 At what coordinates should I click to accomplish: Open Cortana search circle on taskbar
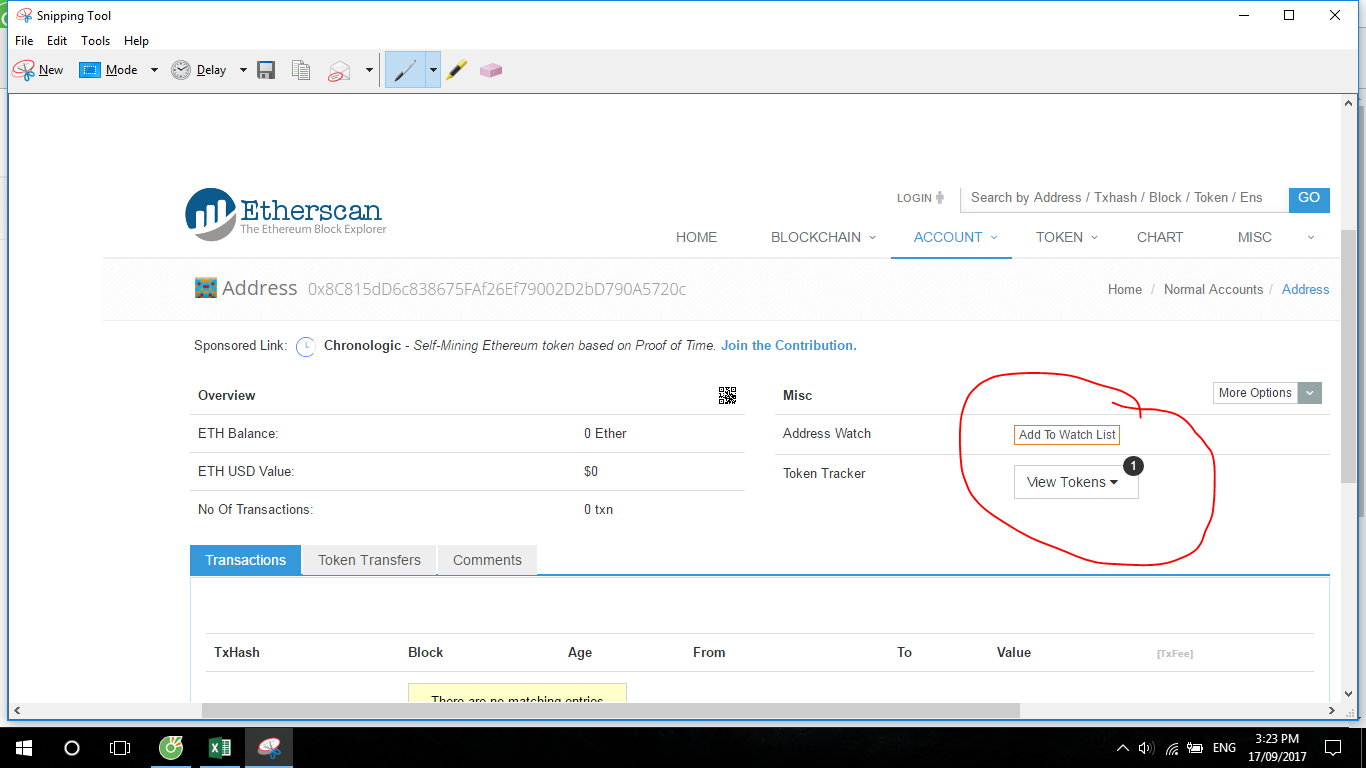coord(71,747)
